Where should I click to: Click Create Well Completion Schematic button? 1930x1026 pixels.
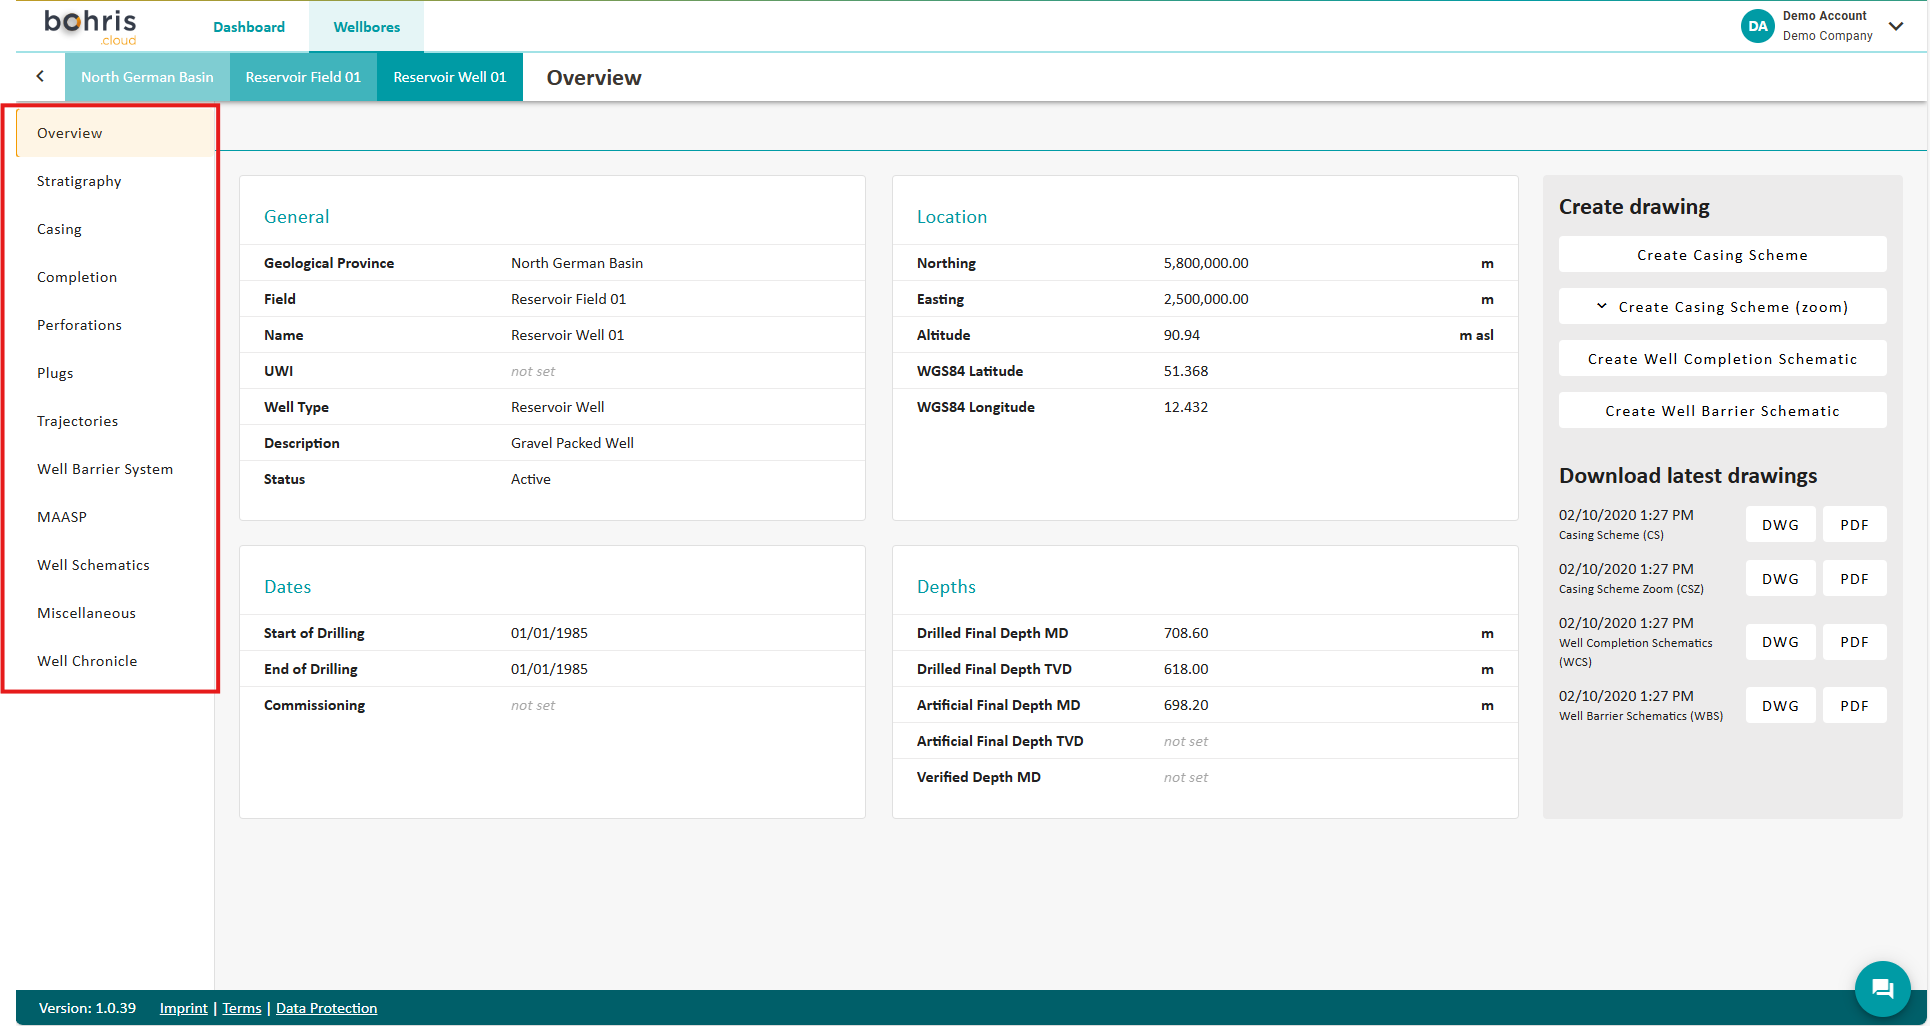coord(1721,359)
